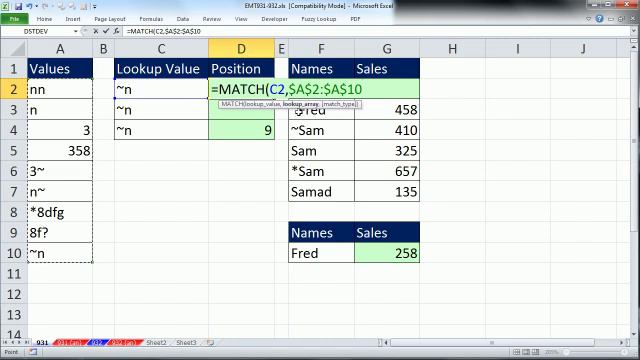The width and height of the screenshot is (640, 360).
Task: Open the Excel application icon menu
Action: 5,7
